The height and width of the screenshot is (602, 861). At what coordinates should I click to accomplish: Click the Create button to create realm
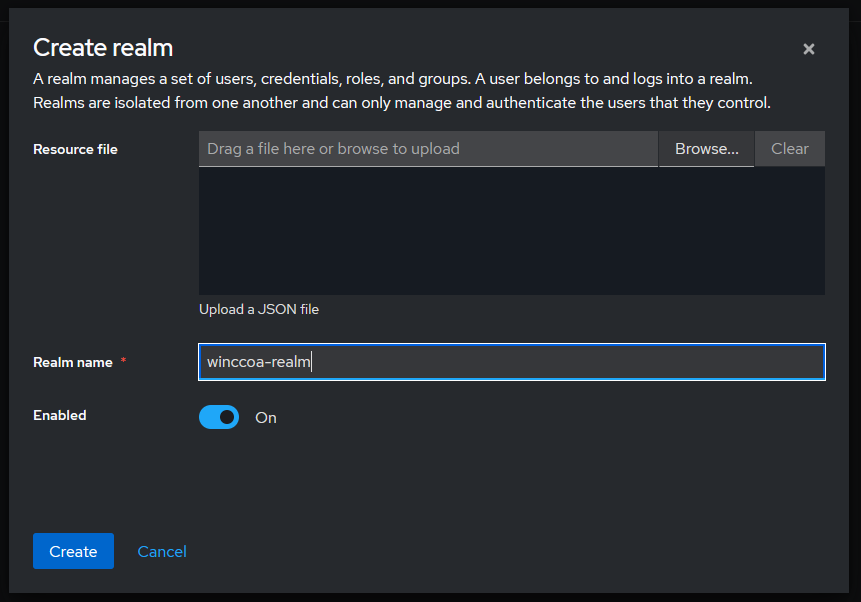click(x=73, y=551)
